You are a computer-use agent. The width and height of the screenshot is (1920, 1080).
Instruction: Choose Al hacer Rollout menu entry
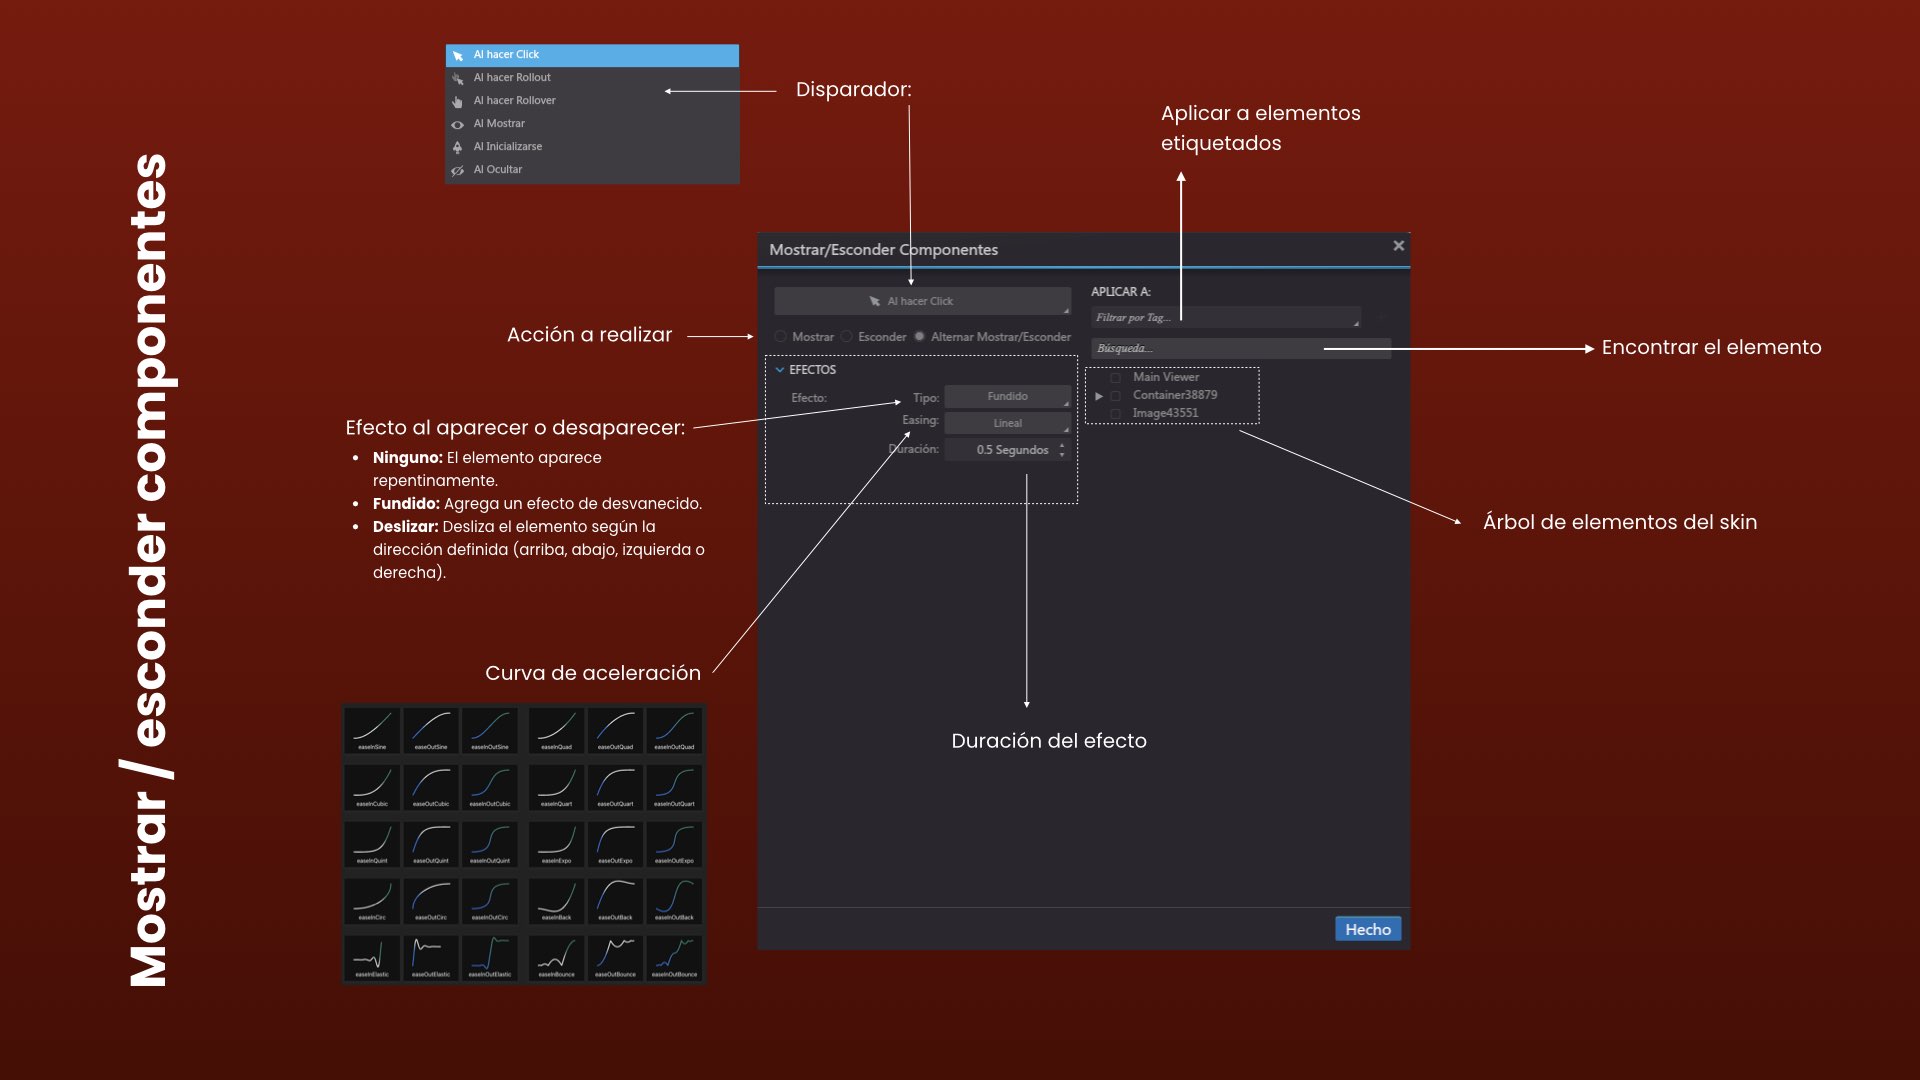coord(512,78)
